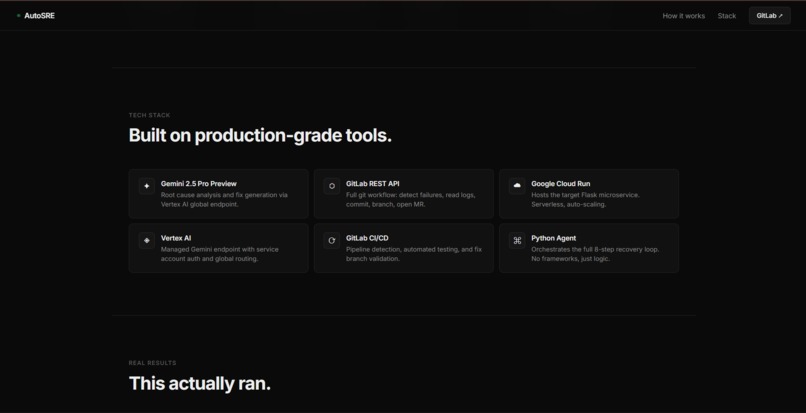The image size is (806, 413).
Task: Click the command icon beside Python Agent
Action: (517, 240)
